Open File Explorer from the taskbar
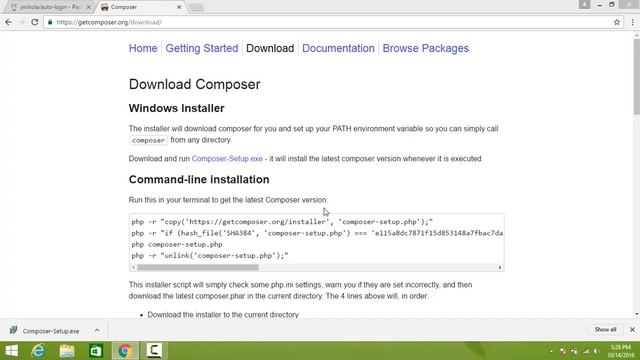The width and height of the screenshot is (640, 360). click(x=67, y=351)
